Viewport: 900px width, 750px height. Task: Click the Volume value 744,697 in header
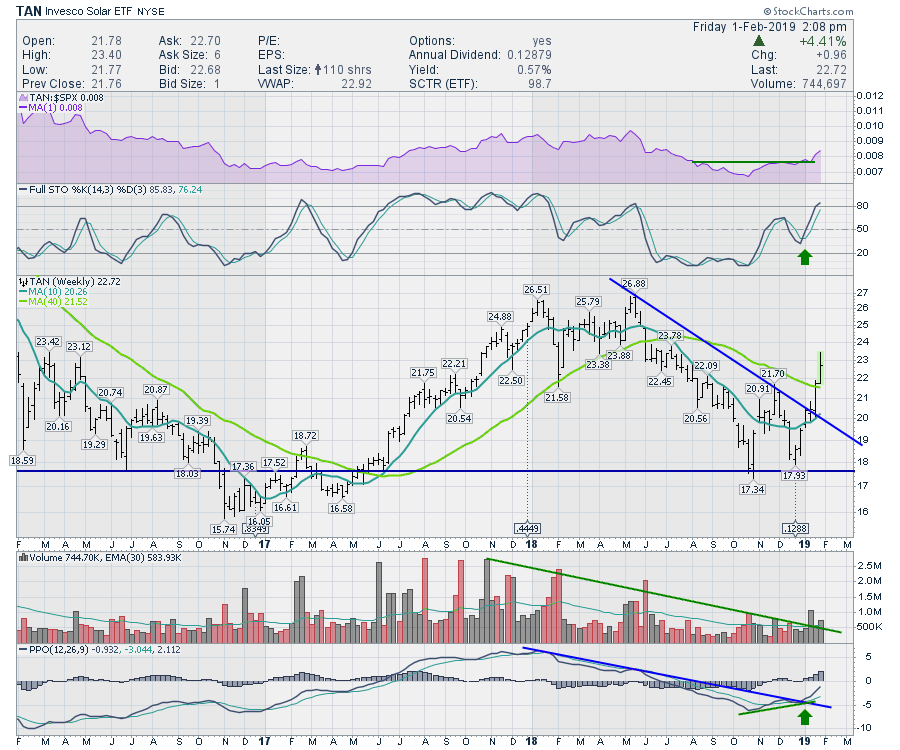tap(824, 84)
